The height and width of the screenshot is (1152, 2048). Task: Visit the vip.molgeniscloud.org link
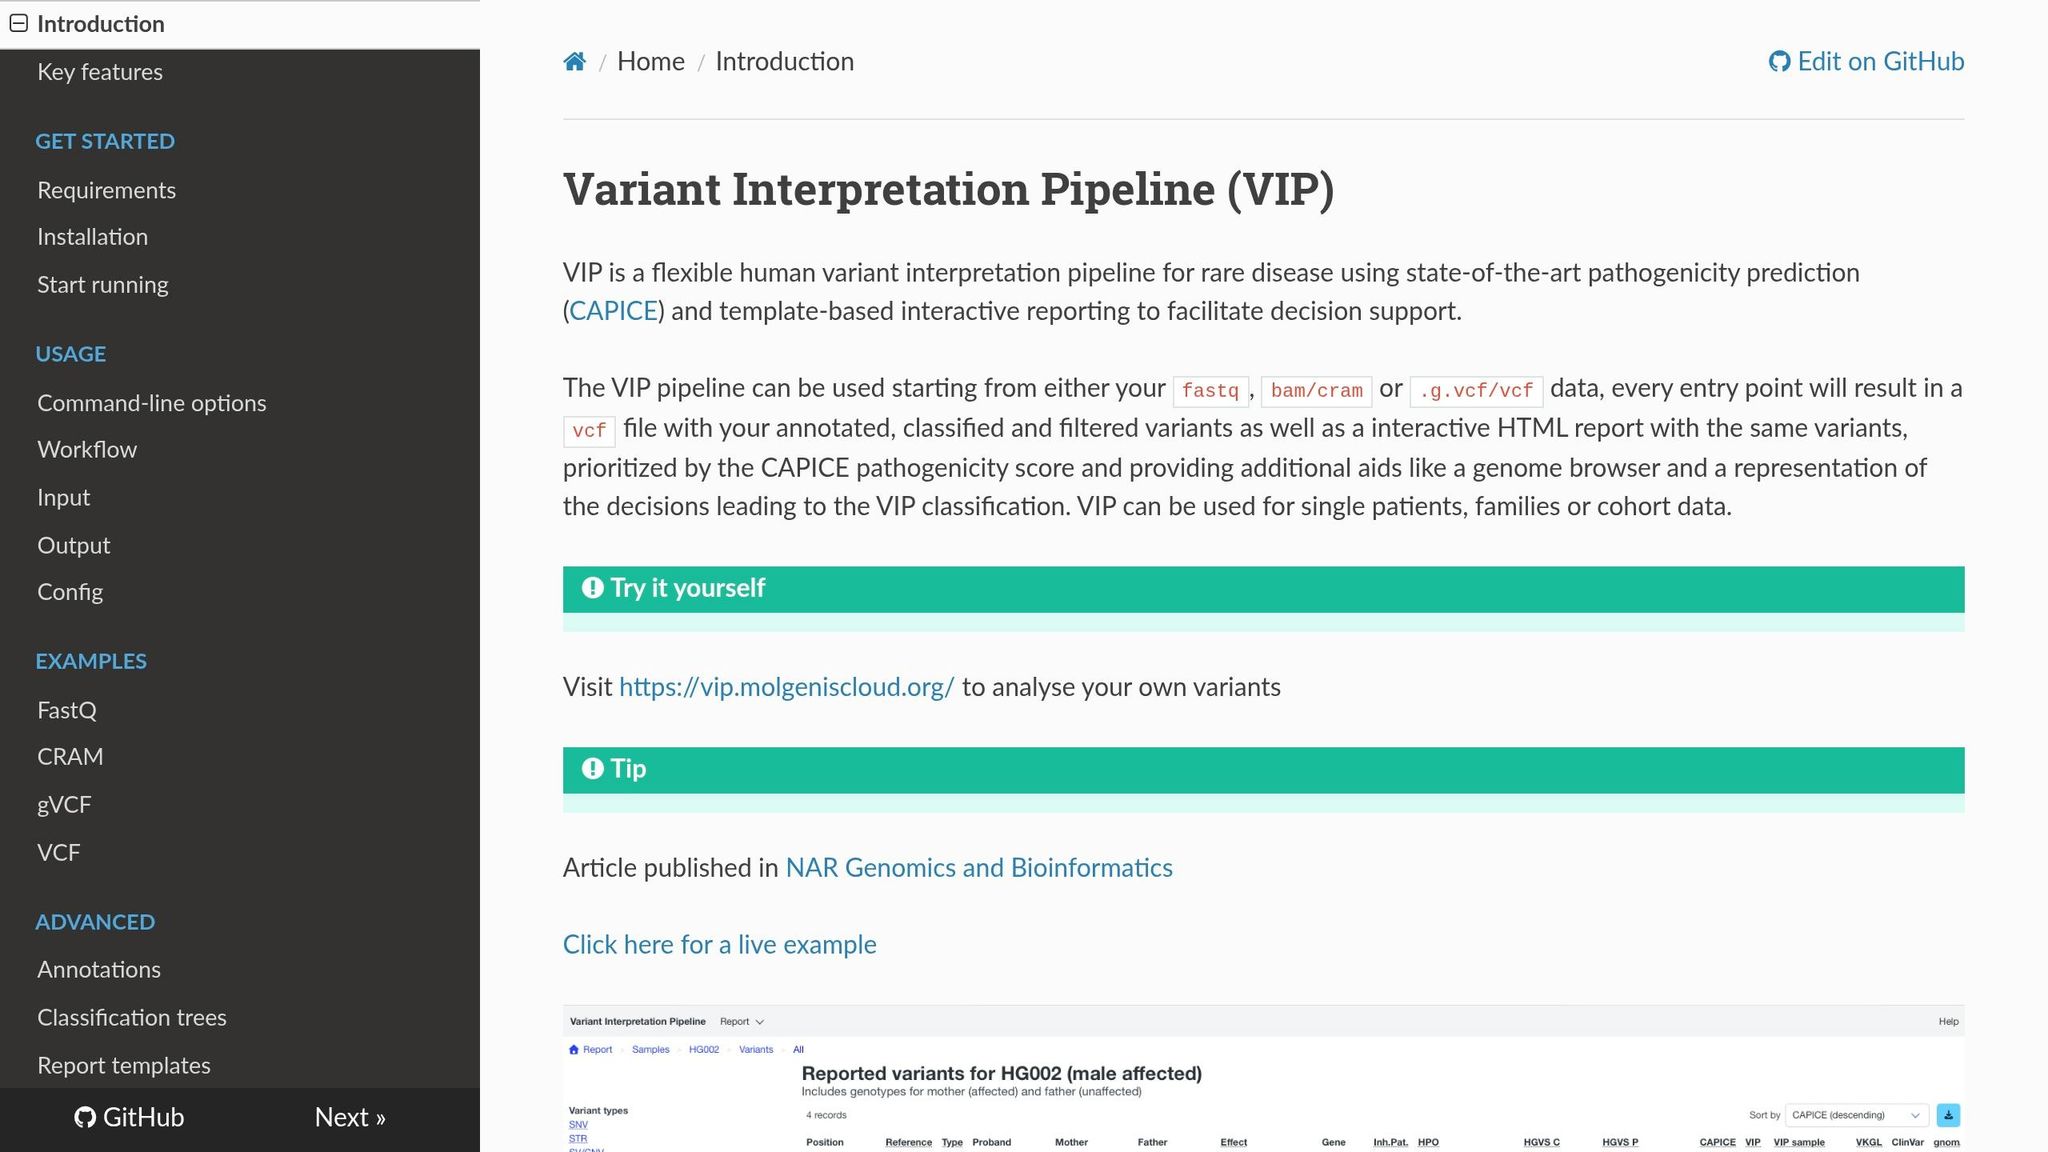click(786, 687)
